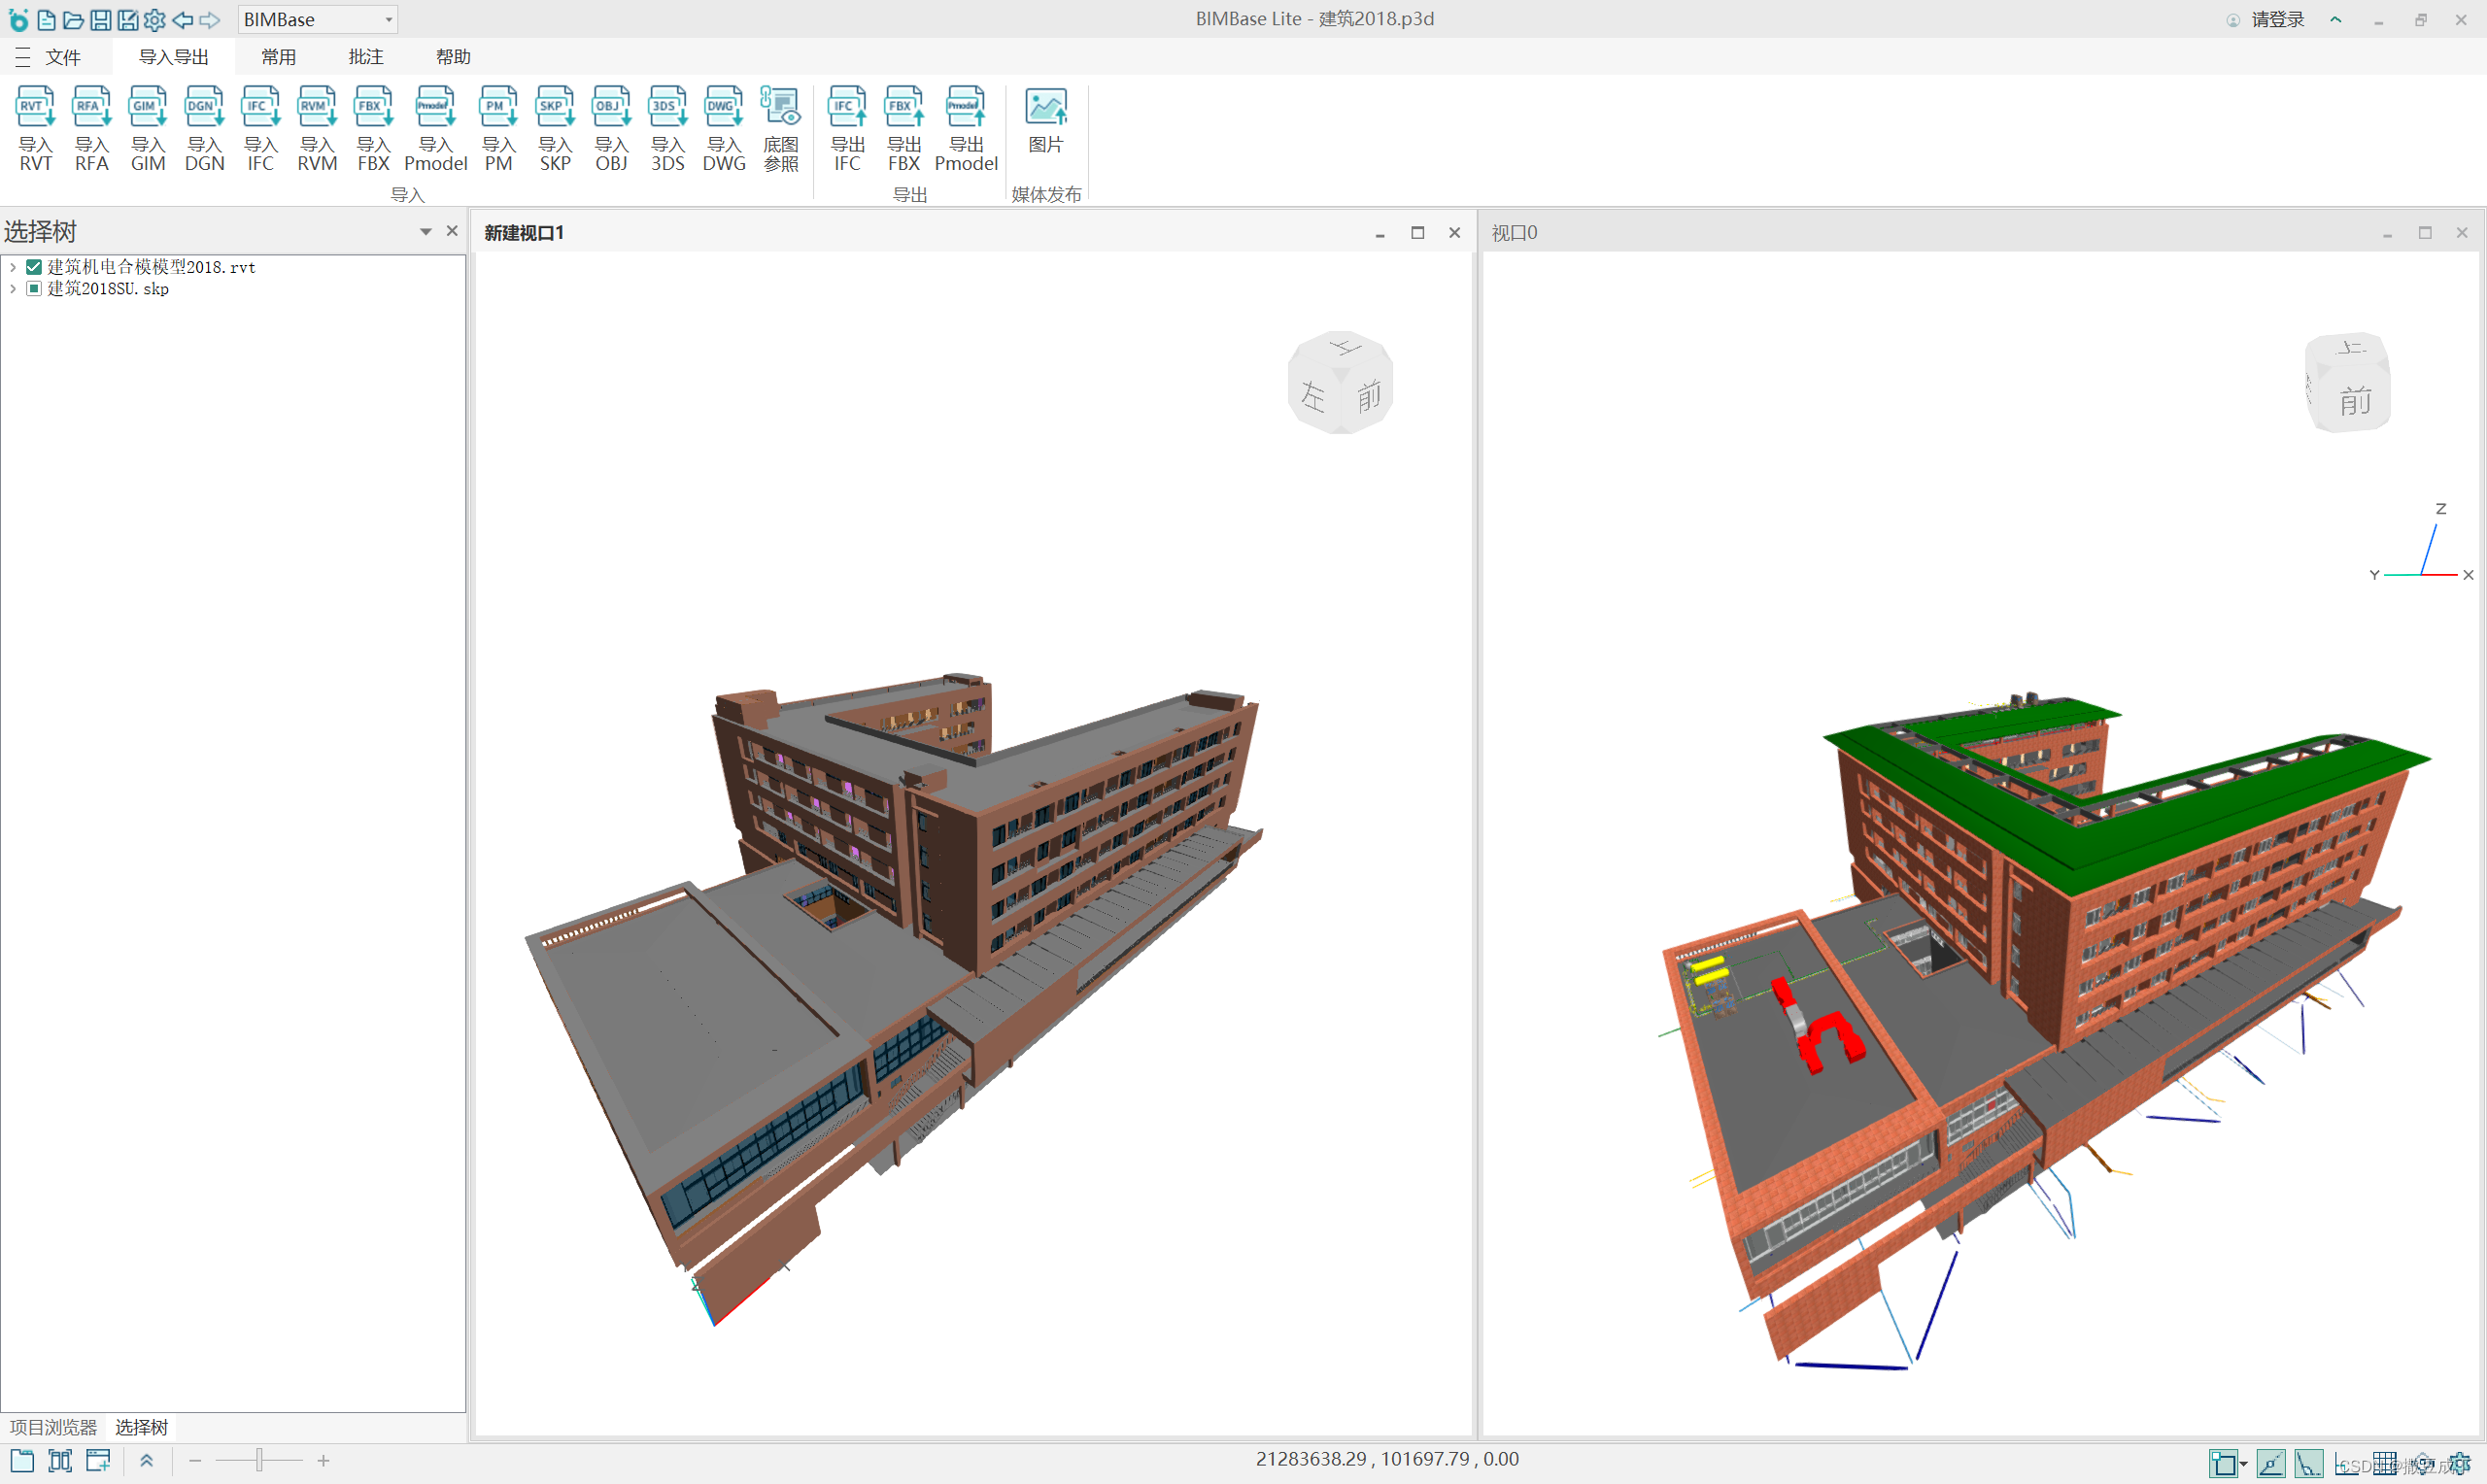Click the zoom slider handle in status bar
The width and height of the screenshot is (2487, 1484).
[x=259, y=1461]
